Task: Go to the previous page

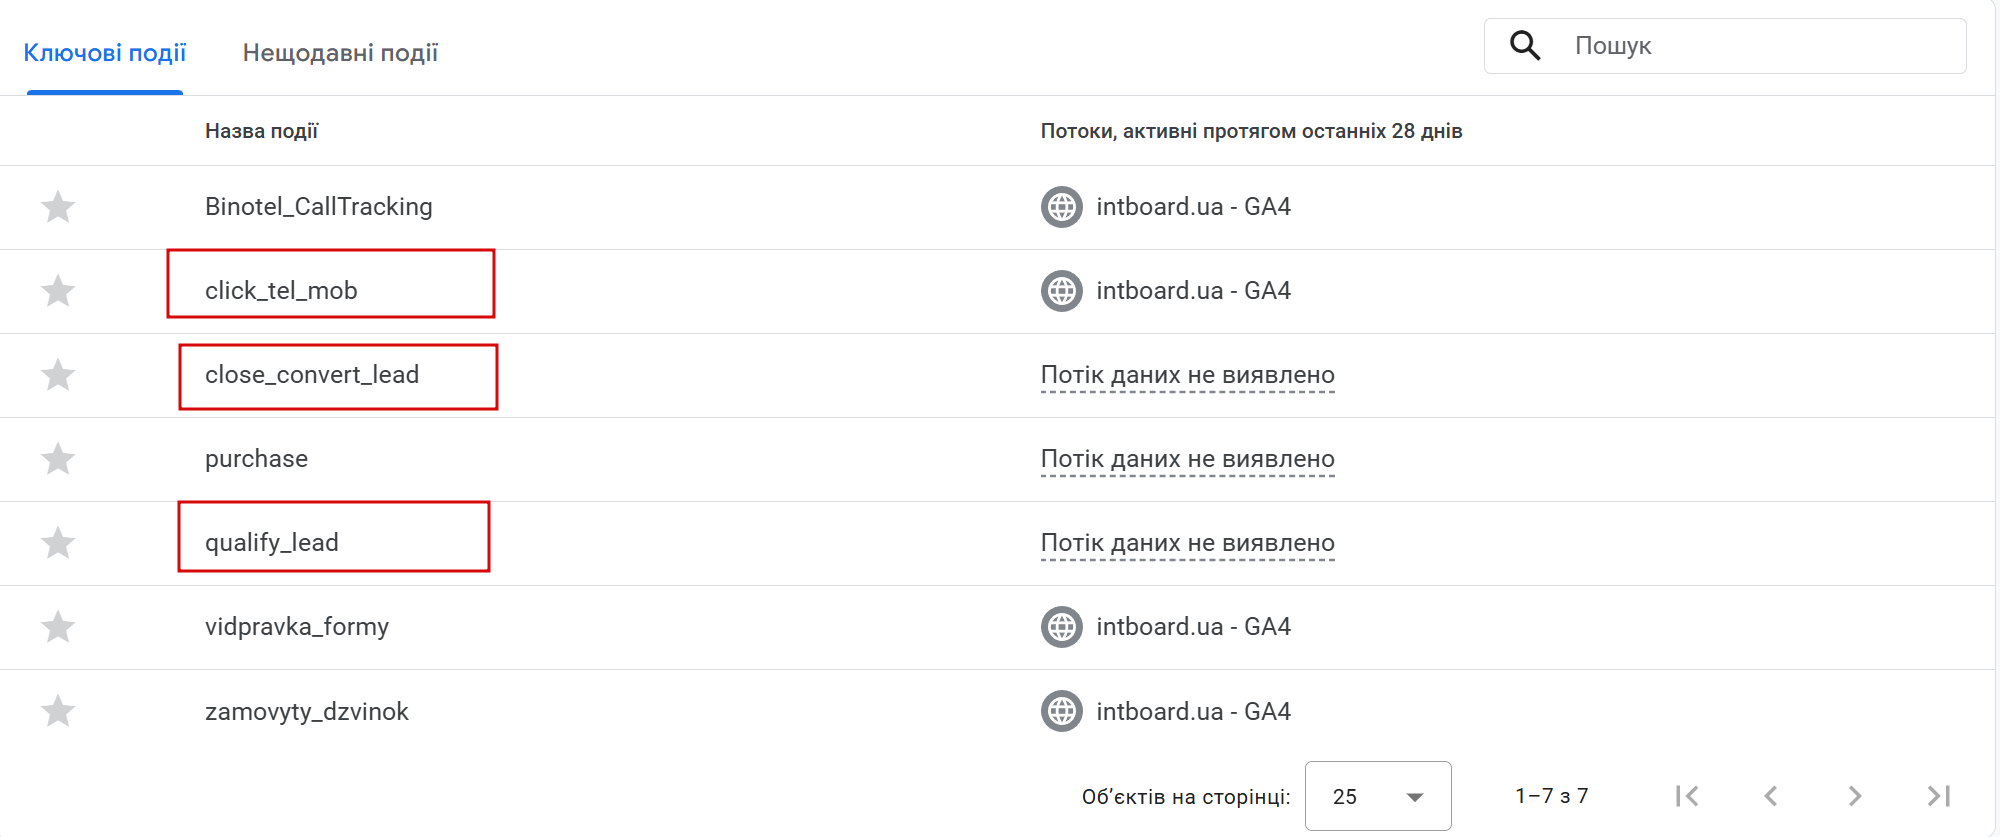Action: [1771, 796]
